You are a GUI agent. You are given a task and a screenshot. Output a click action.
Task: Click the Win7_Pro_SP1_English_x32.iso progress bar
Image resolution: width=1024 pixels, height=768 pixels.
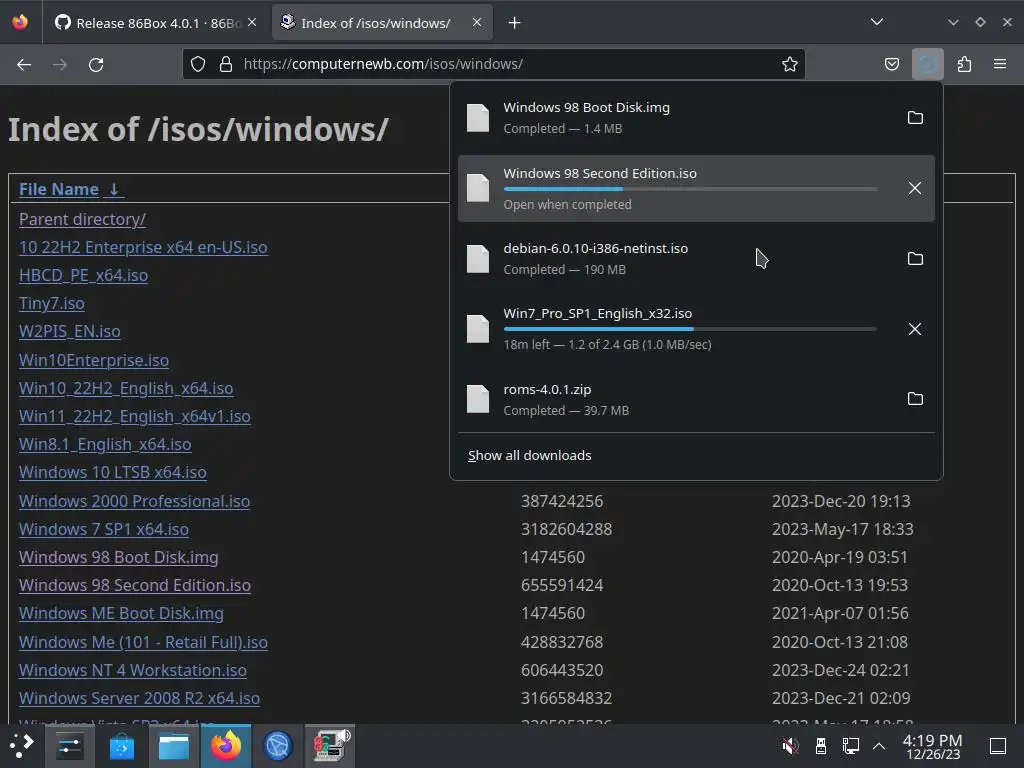690,329
